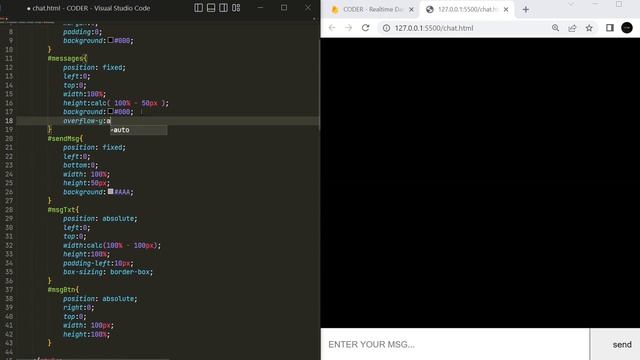The image size is (640, 360).
Task: Open color swatch for #000 on line 9
Action: tap(111, 40)
